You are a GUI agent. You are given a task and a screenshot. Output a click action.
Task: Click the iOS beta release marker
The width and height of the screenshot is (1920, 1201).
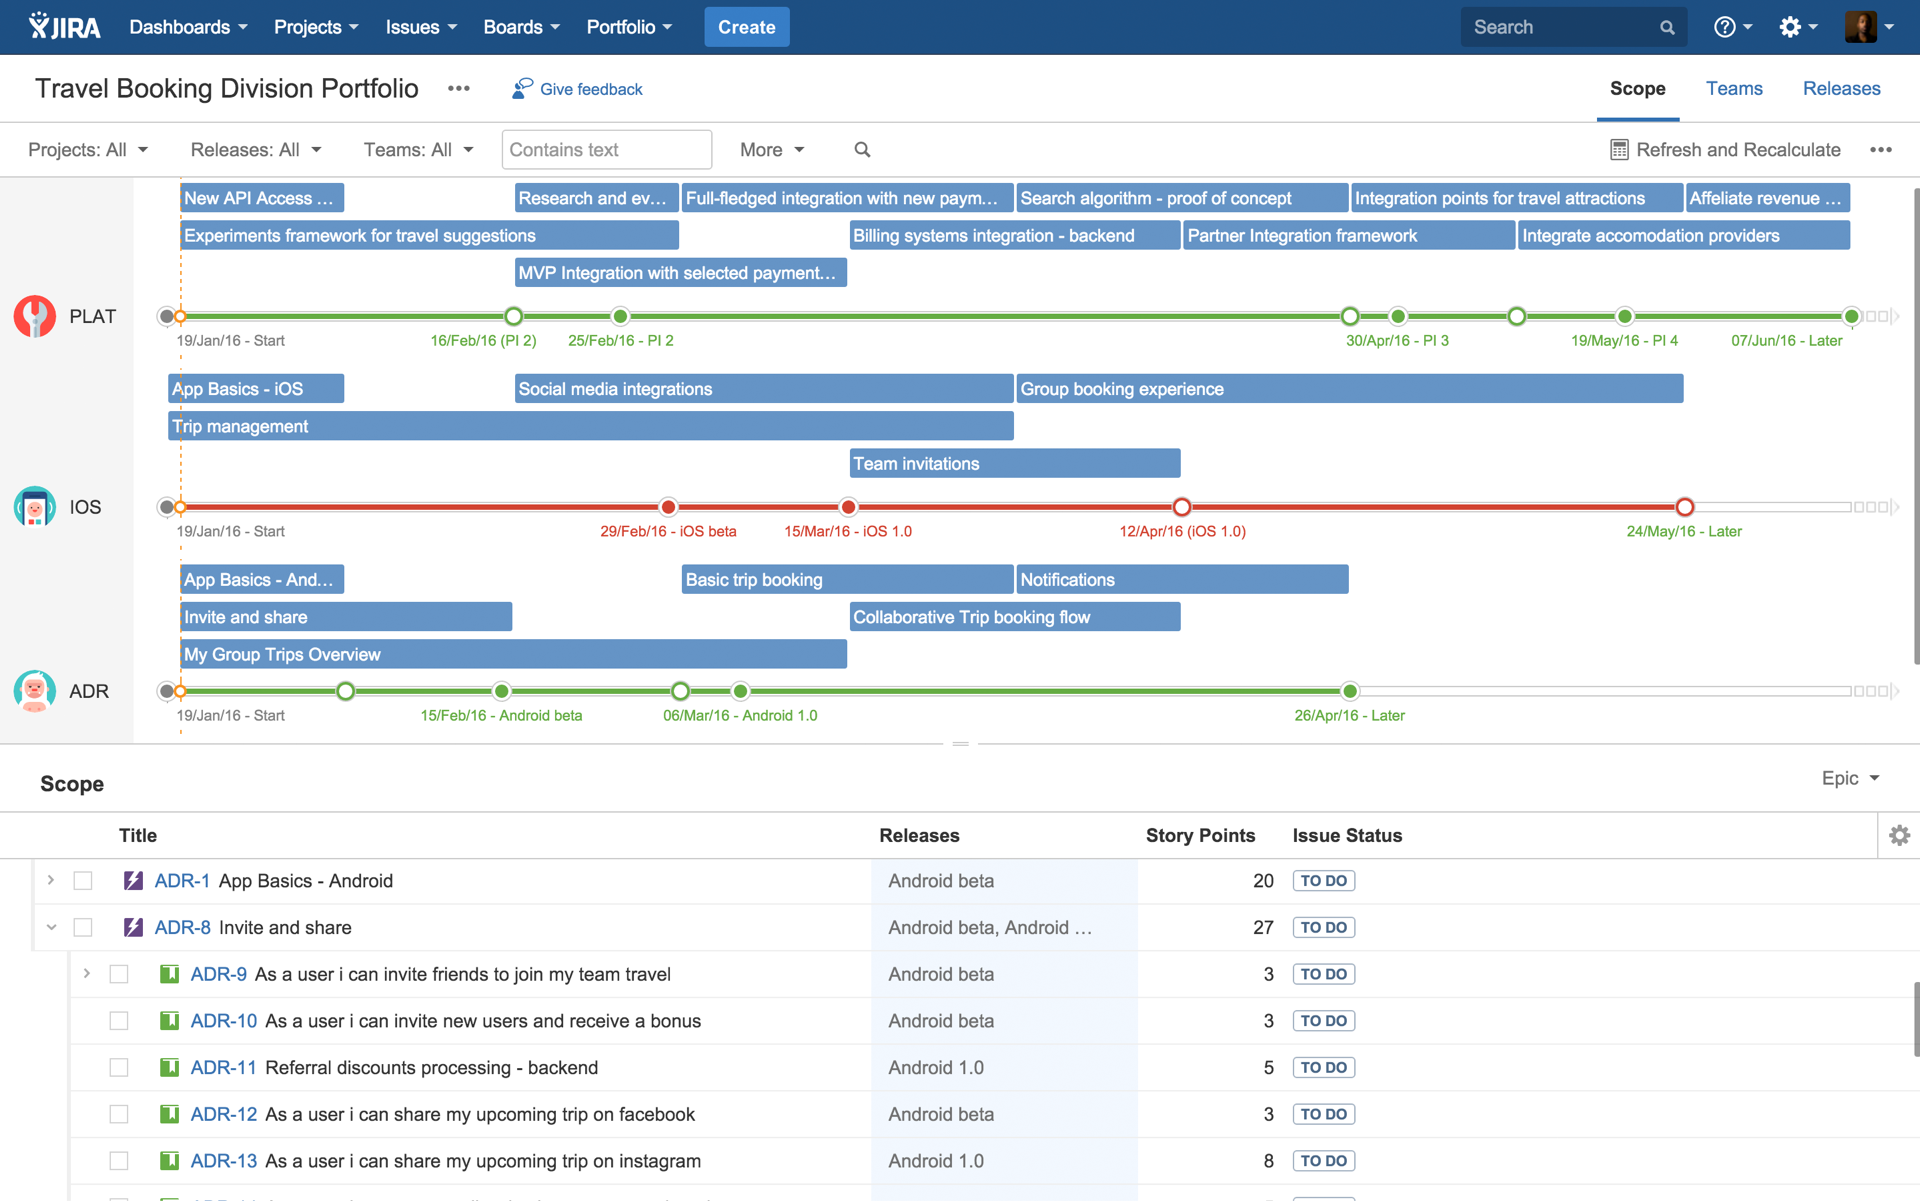pos(668,507)
